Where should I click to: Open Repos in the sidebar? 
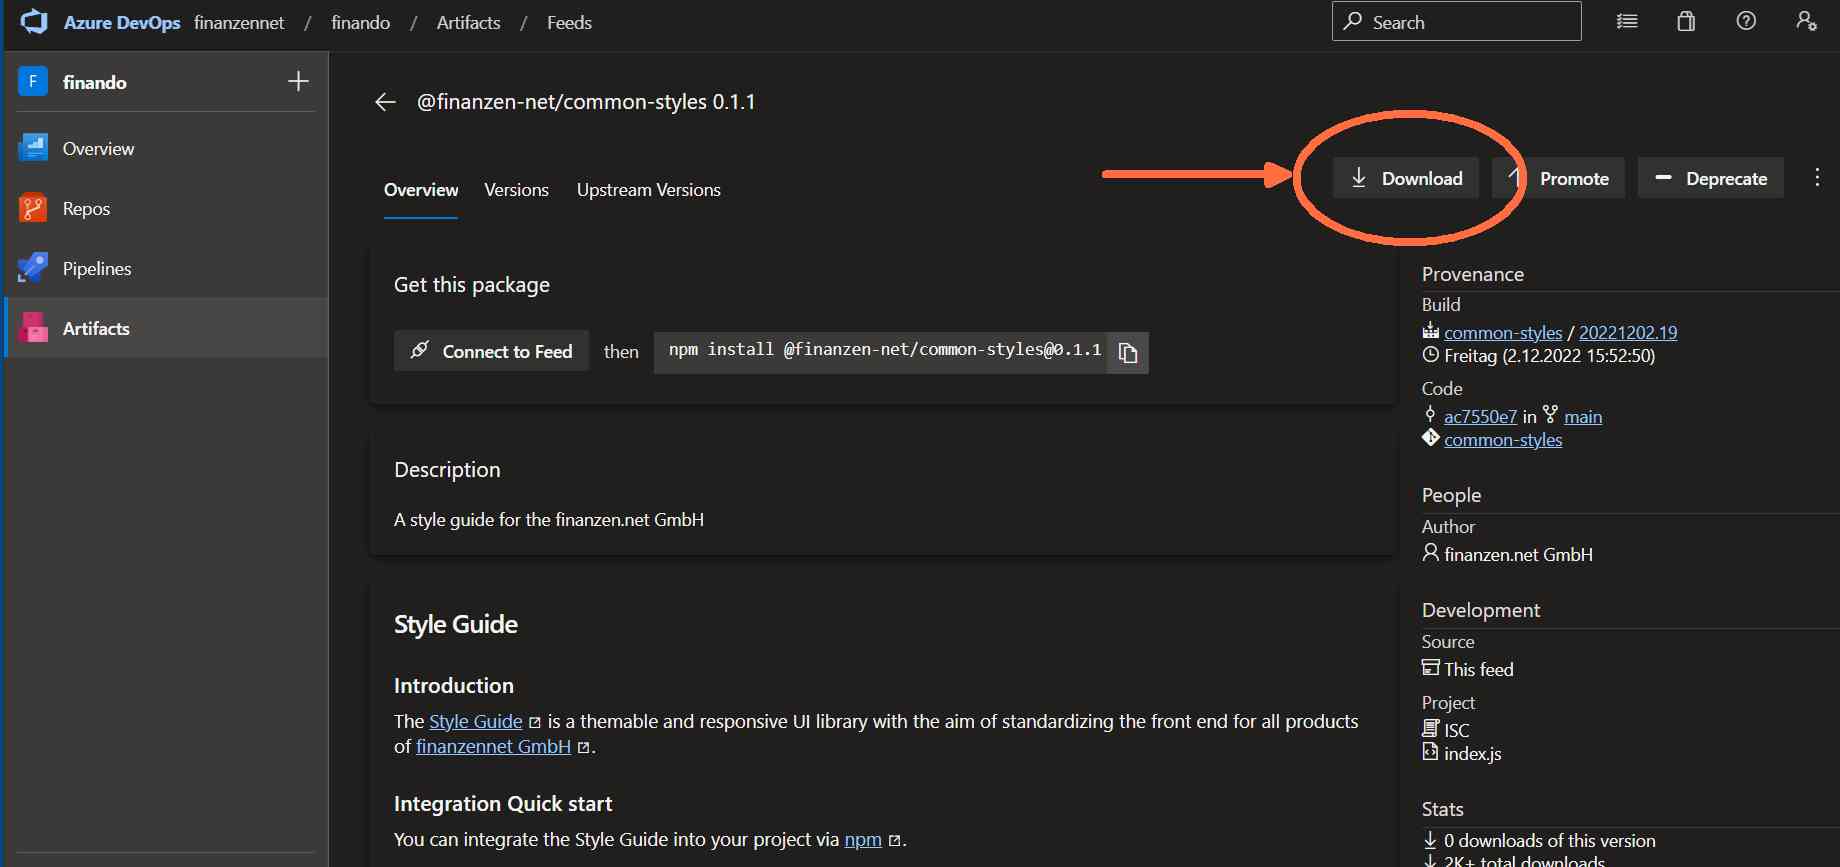(x=166, y=208)
